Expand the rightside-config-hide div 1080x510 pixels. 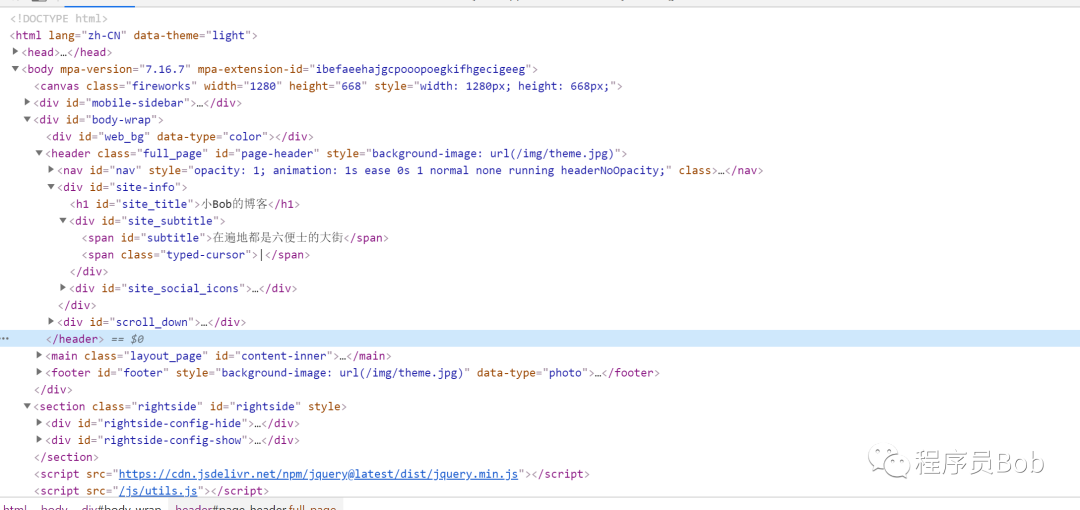(x=39, y=422)
